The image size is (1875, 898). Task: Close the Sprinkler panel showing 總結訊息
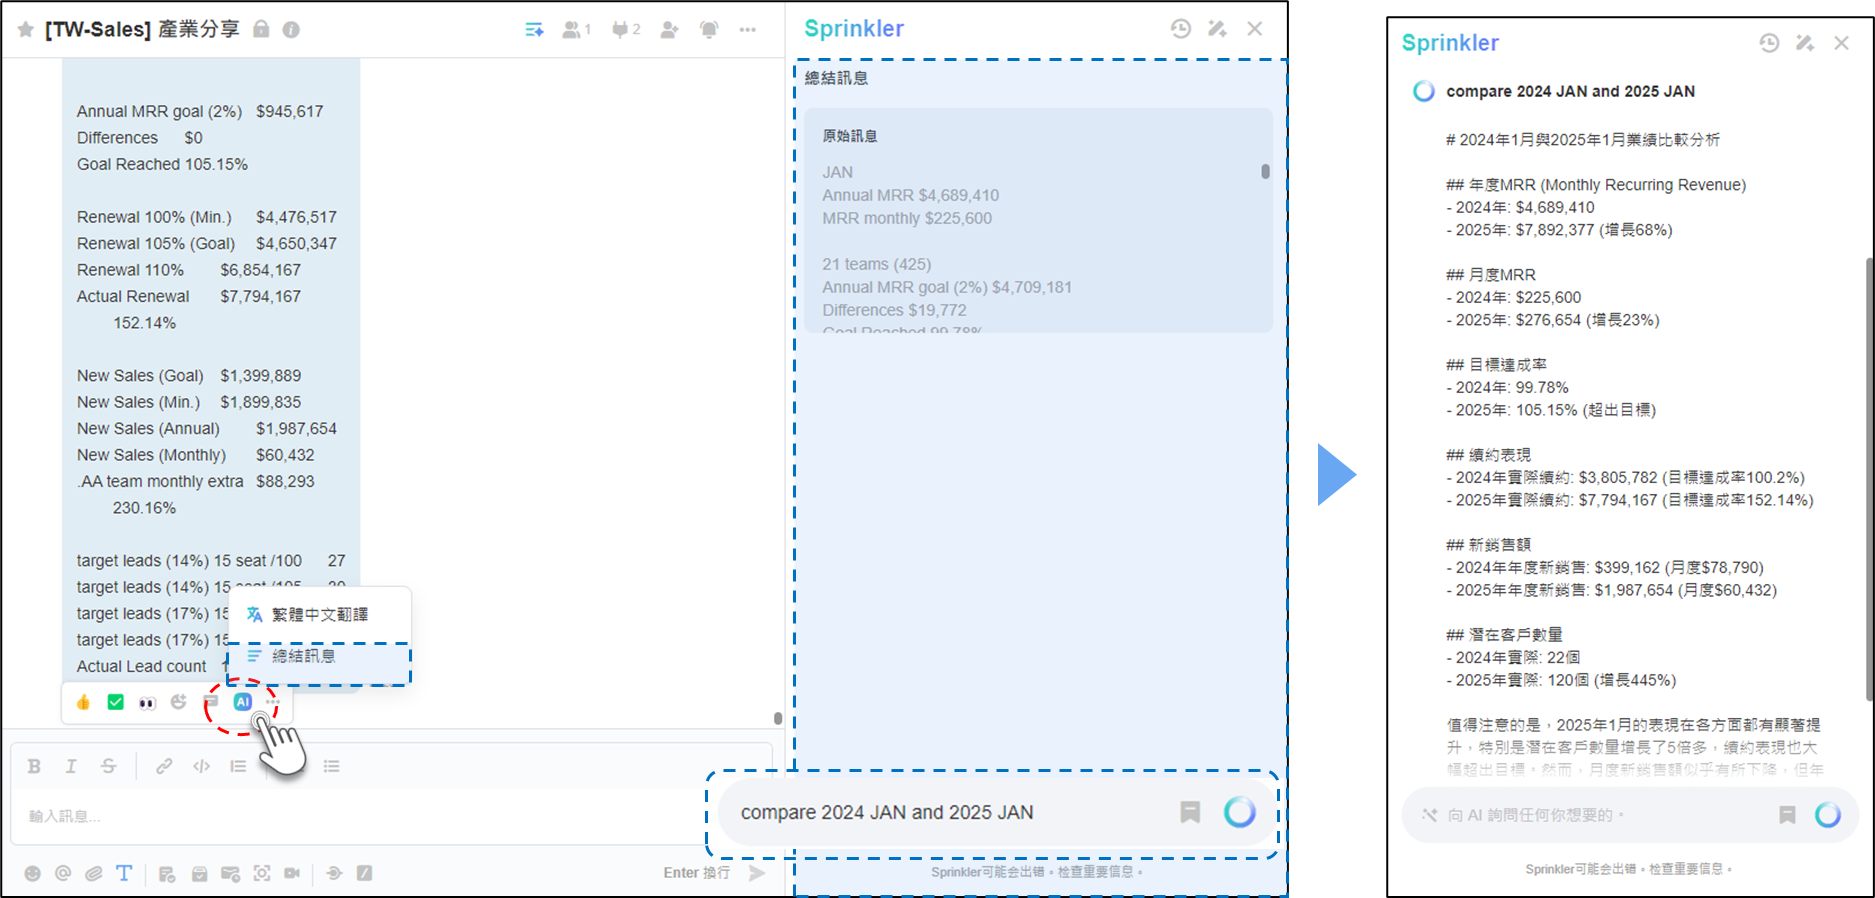tap(1255, 29)
